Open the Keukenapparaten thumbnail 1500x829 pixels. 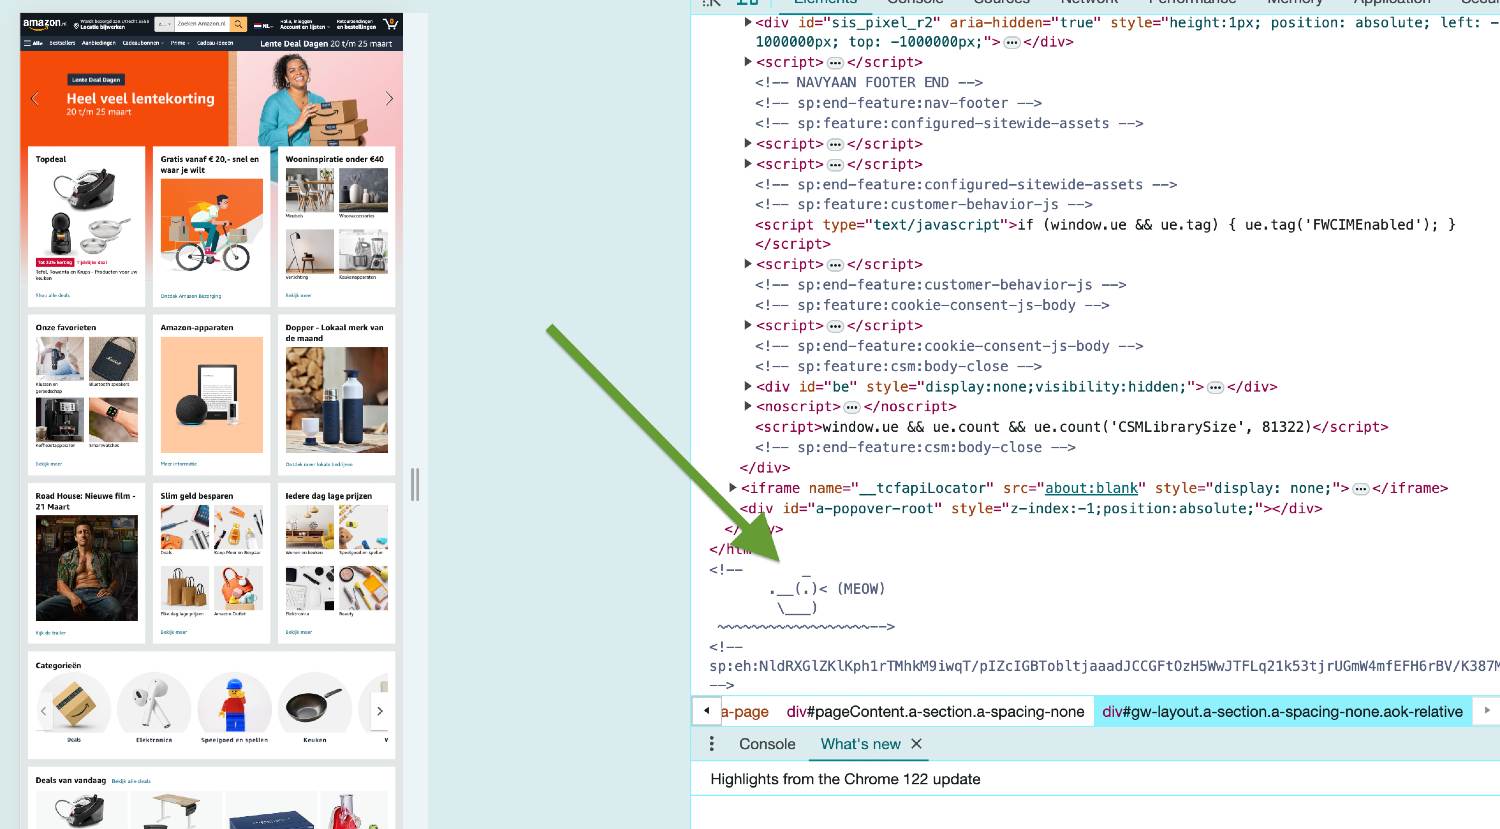pyautogui.click(x=363, y=251)
